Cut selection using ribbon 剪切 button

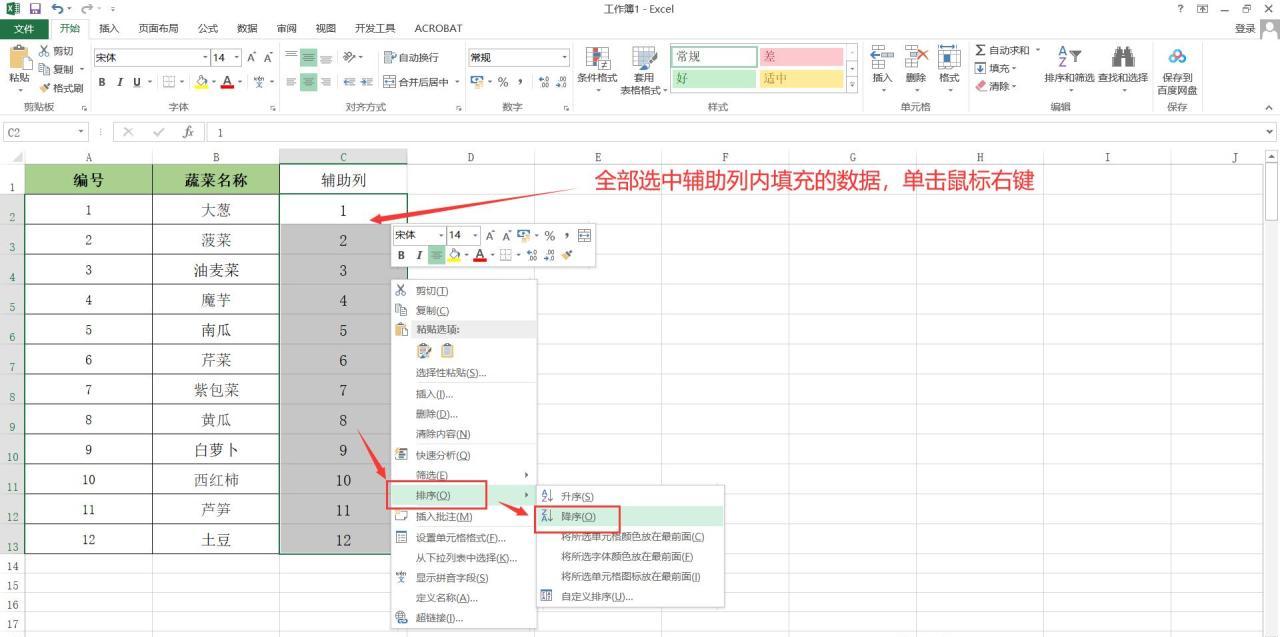pyautogui.click(x=57, y=51)
